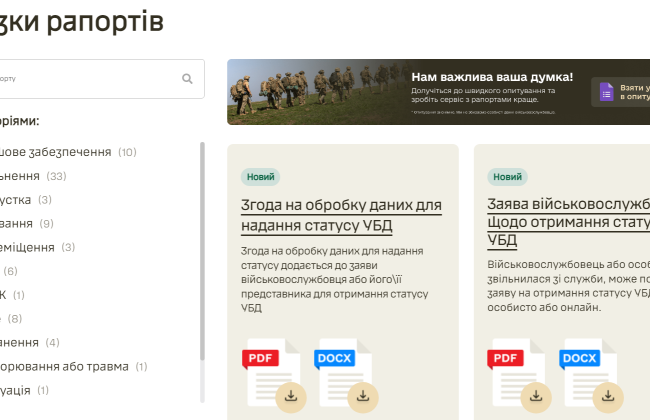Select the category with count (8)

coord(11,319)
